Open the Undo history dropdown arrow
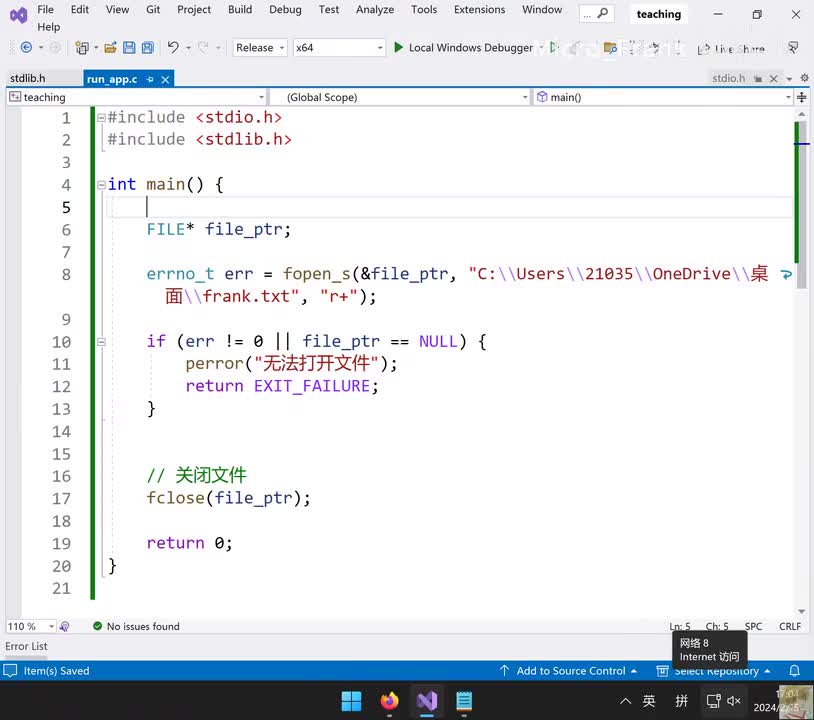The width and height of the screenshot is (814, 720). [x=188, y=48]
